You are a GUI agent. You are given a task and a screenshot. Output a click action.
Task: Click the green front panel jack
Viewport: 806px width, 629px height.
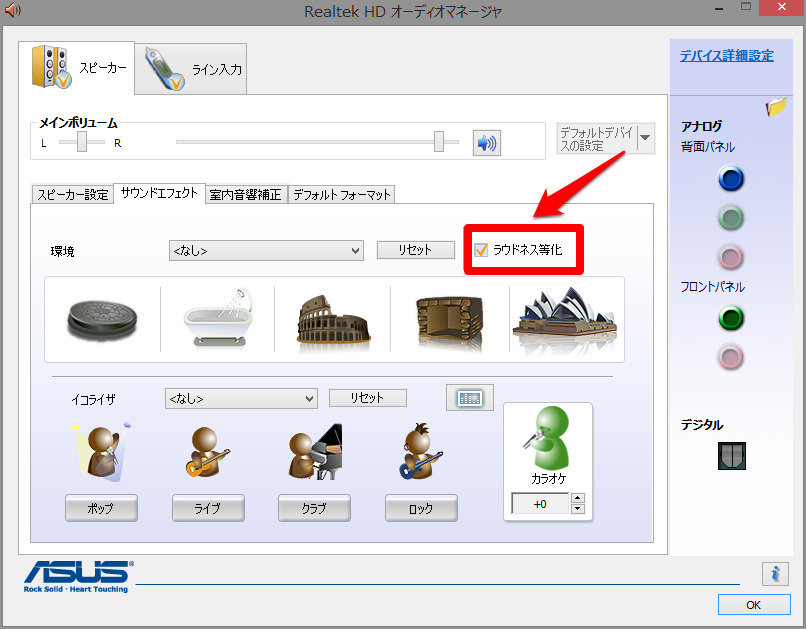730,318
